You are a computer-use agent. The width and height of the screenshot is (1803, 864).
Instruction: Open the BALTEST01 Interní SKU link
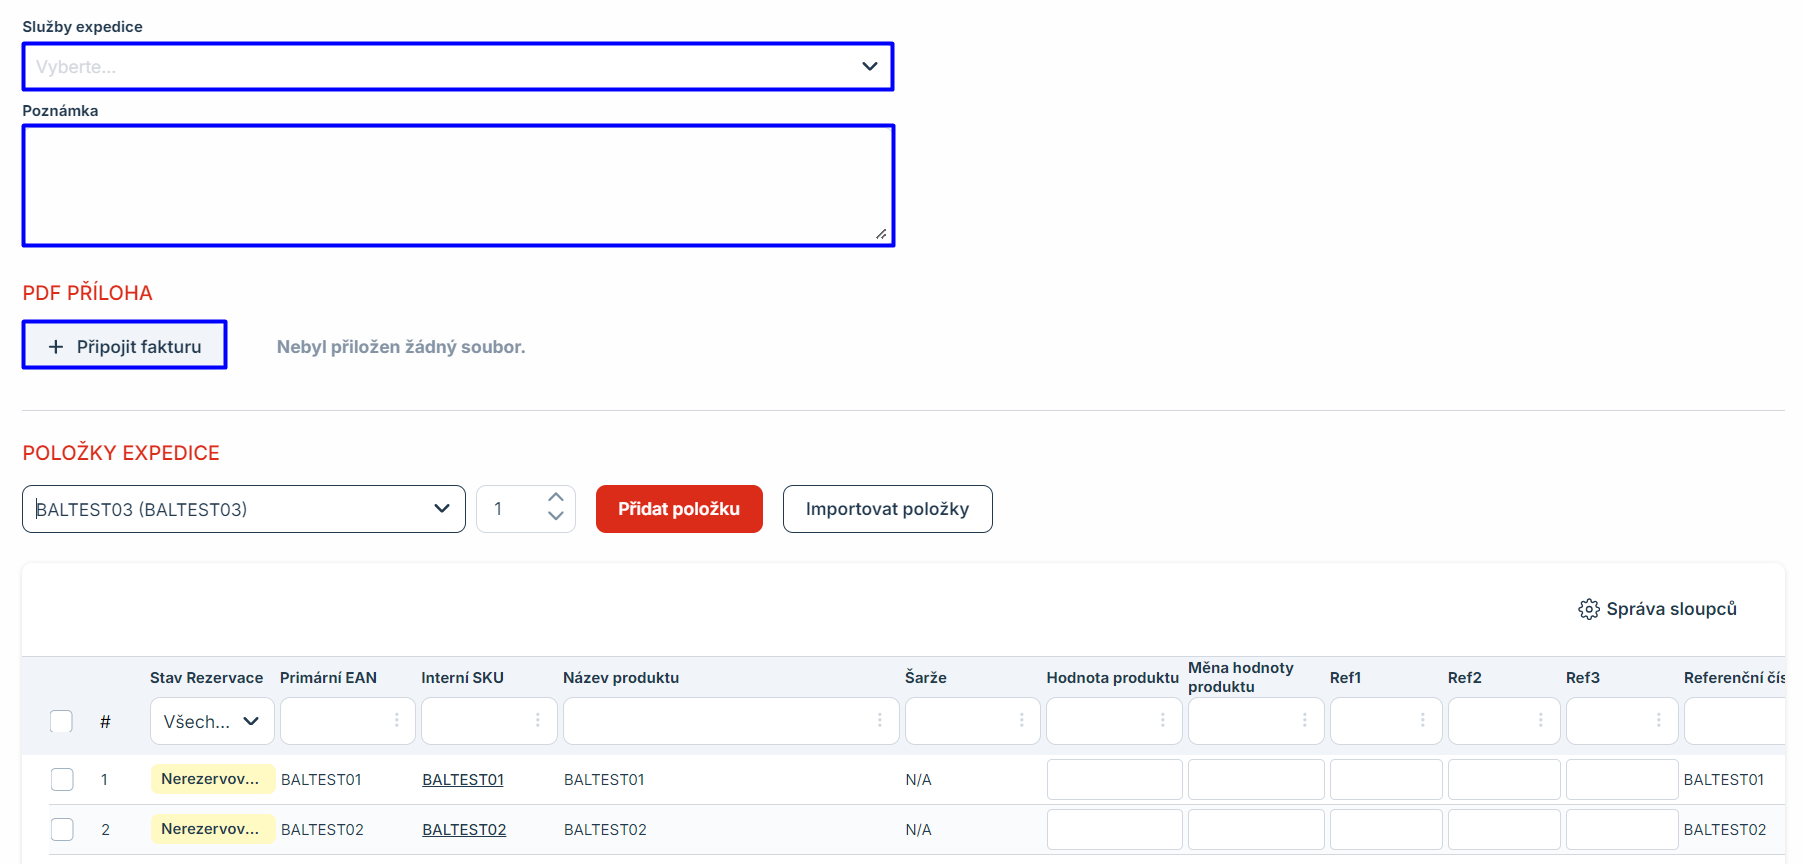463,780
